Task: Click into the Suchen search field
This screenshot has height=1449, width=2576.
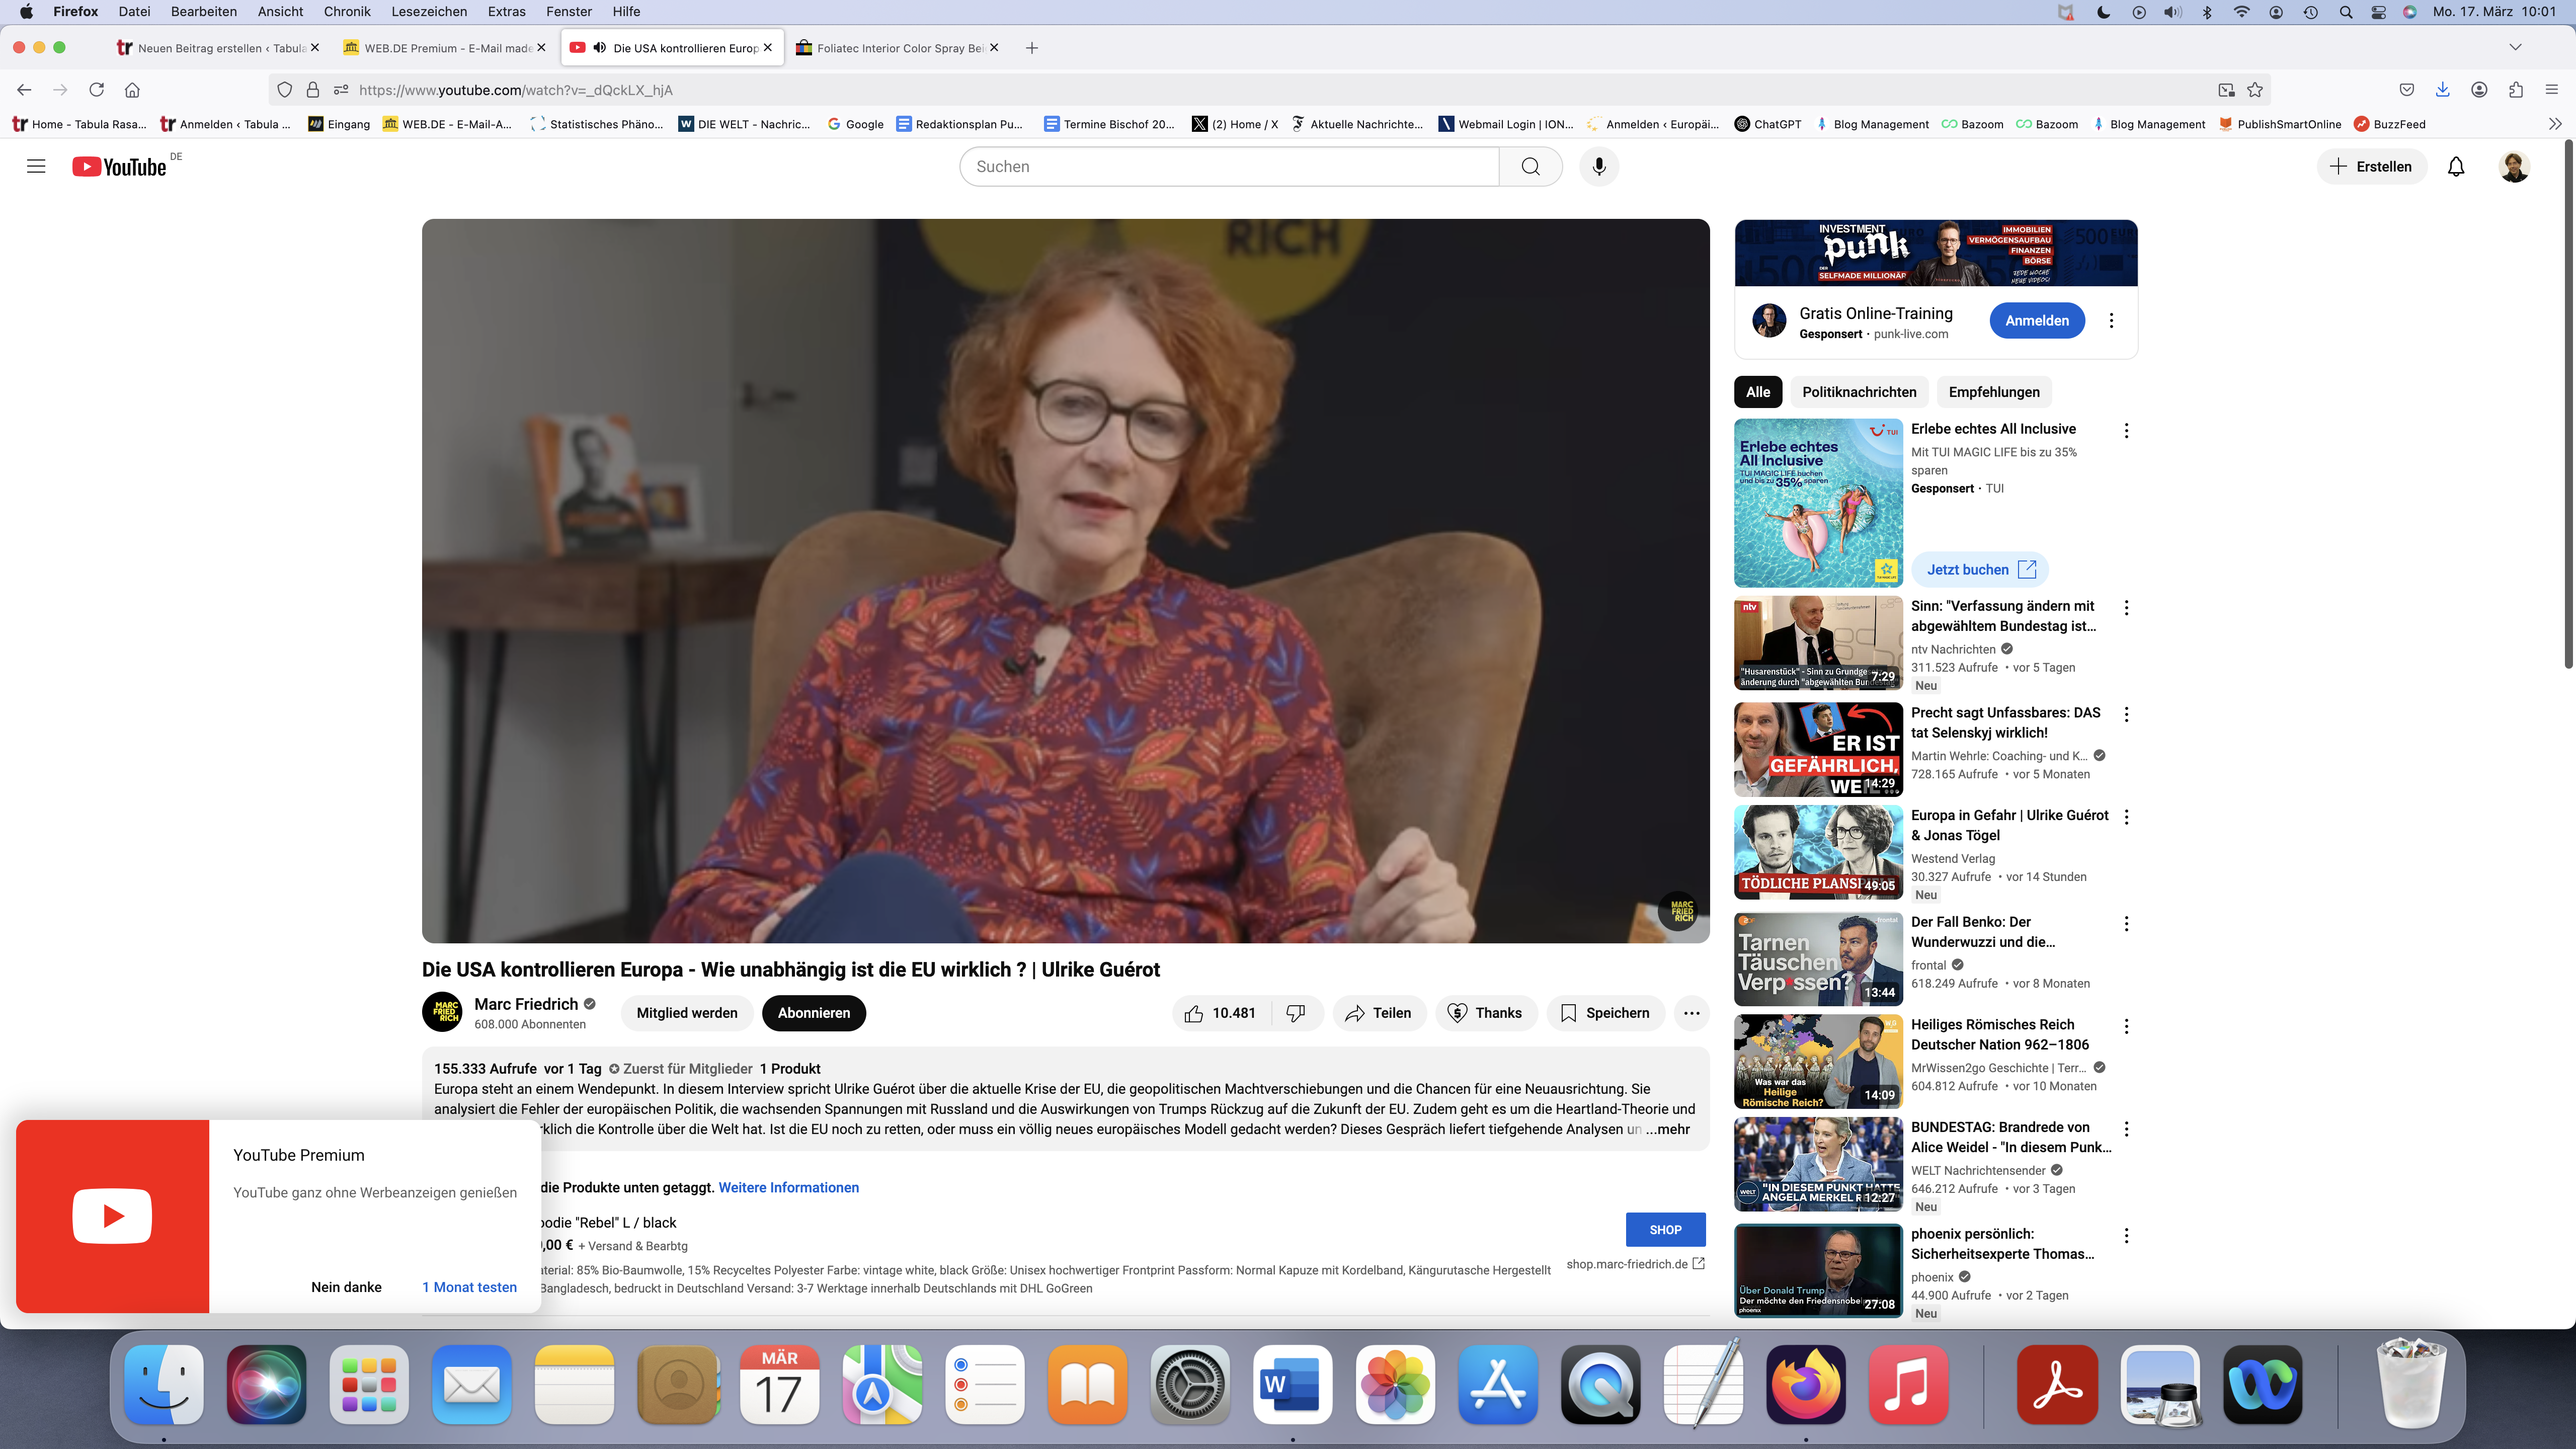Action: coord(1228,166)
